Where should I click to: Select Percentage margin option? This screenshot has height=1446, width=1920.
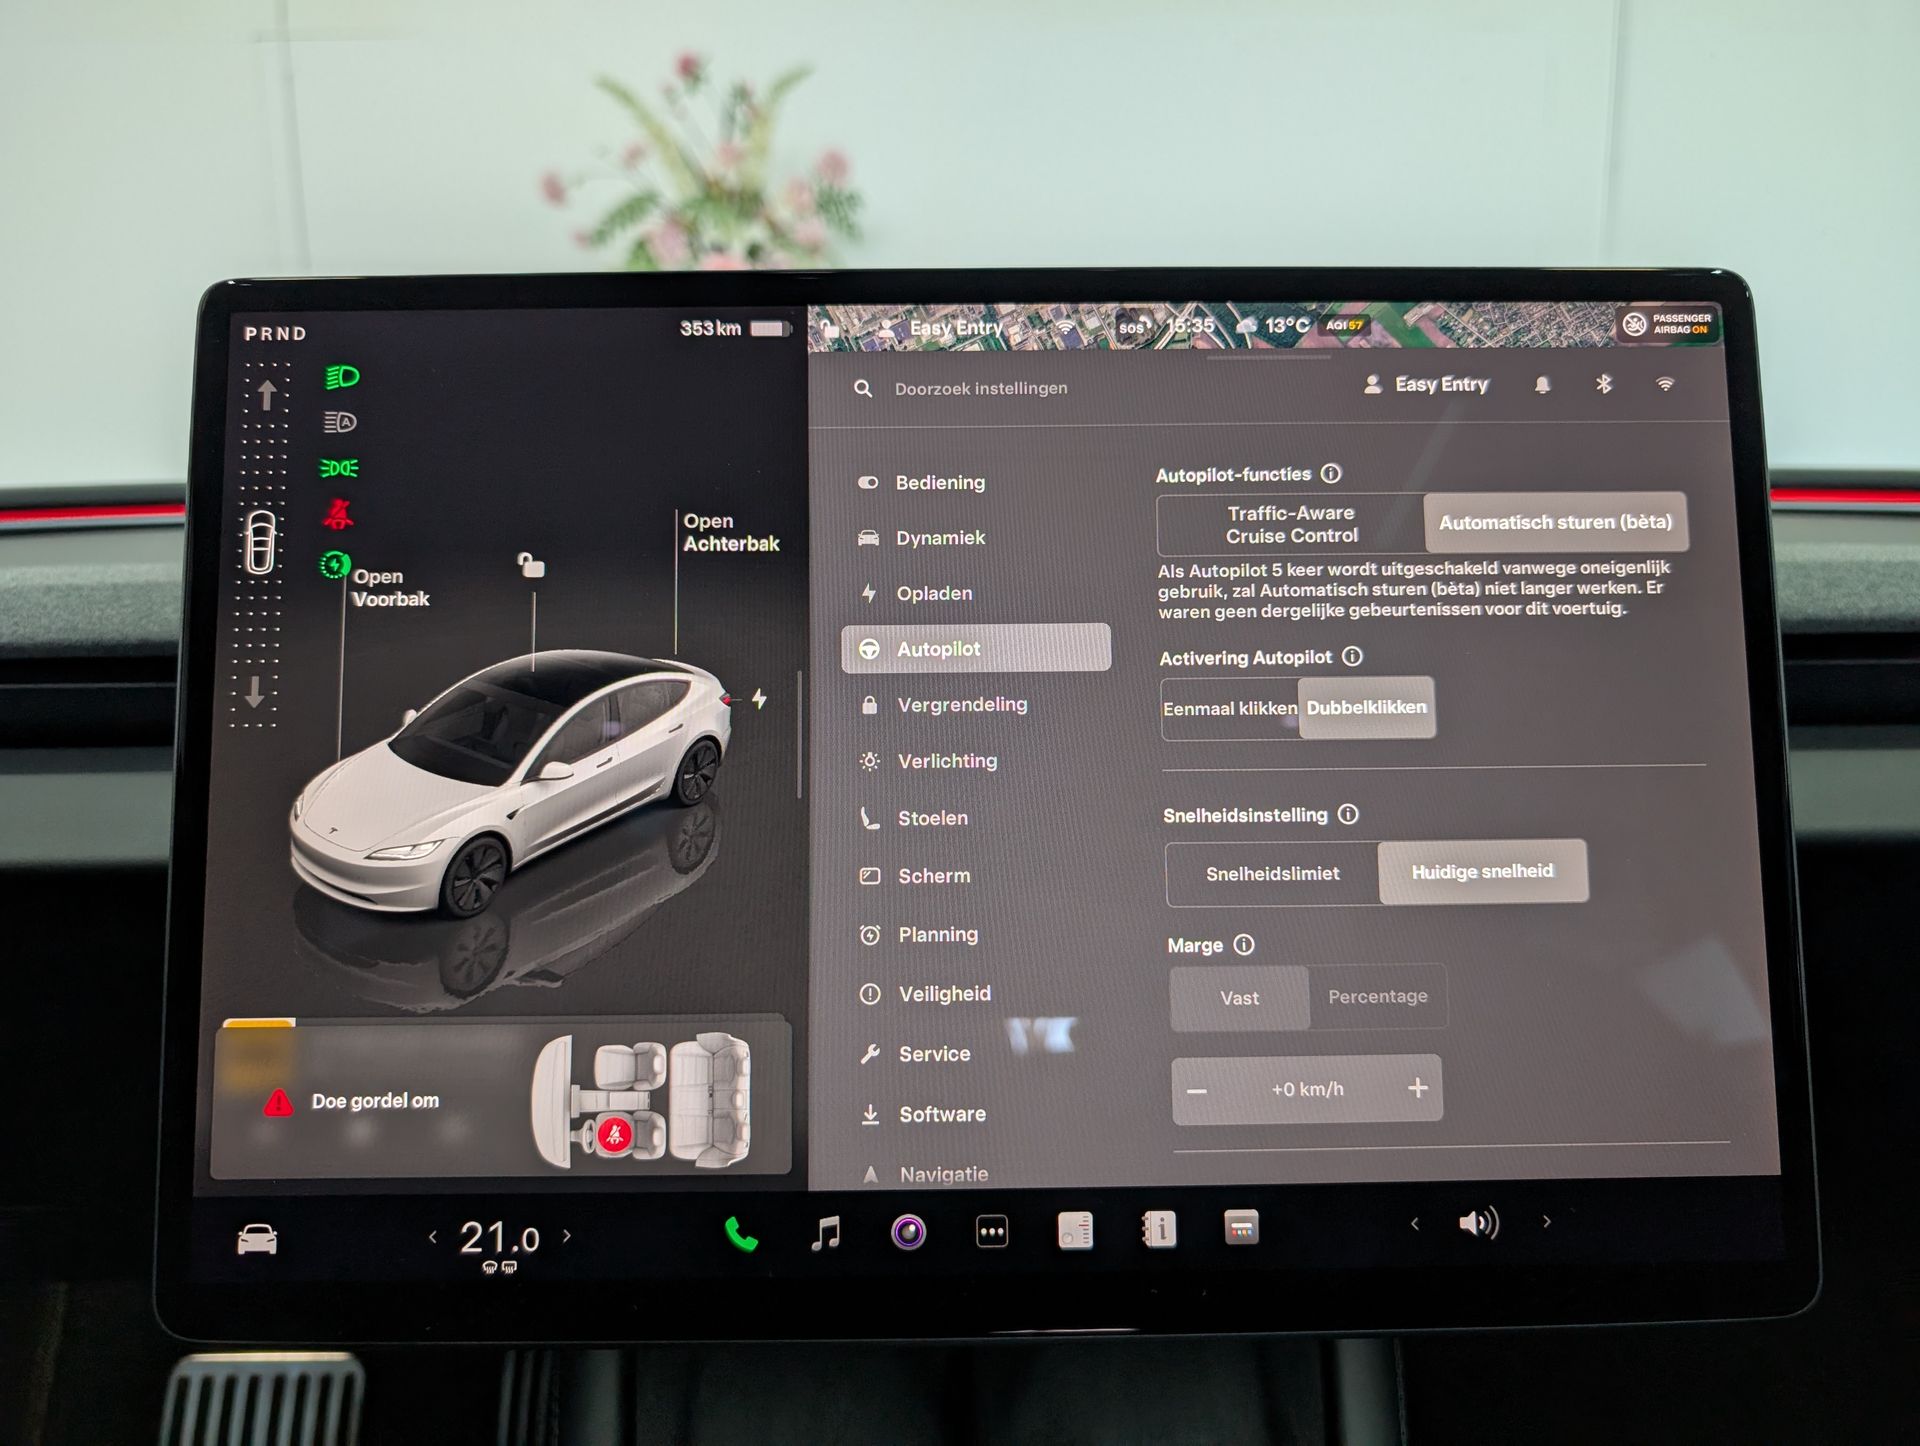coord(1377,996)
